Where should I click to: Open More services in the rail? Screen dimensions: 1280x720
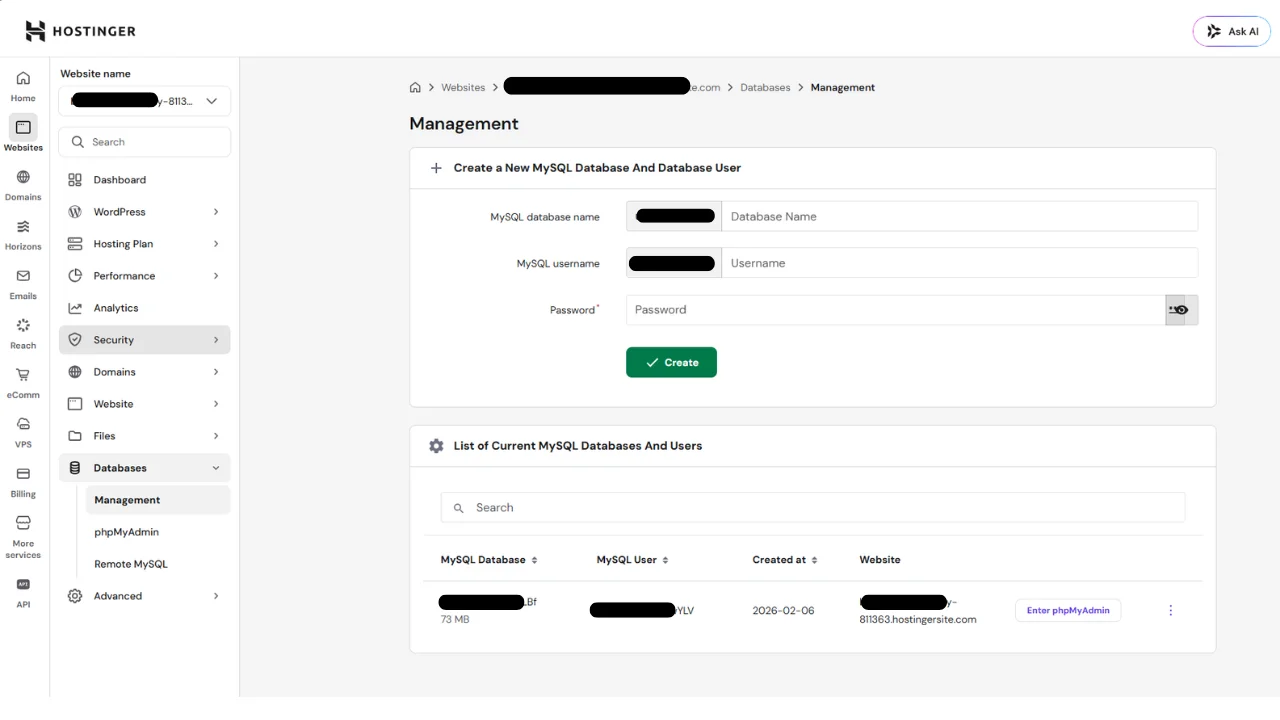click(x=23, y=537)
